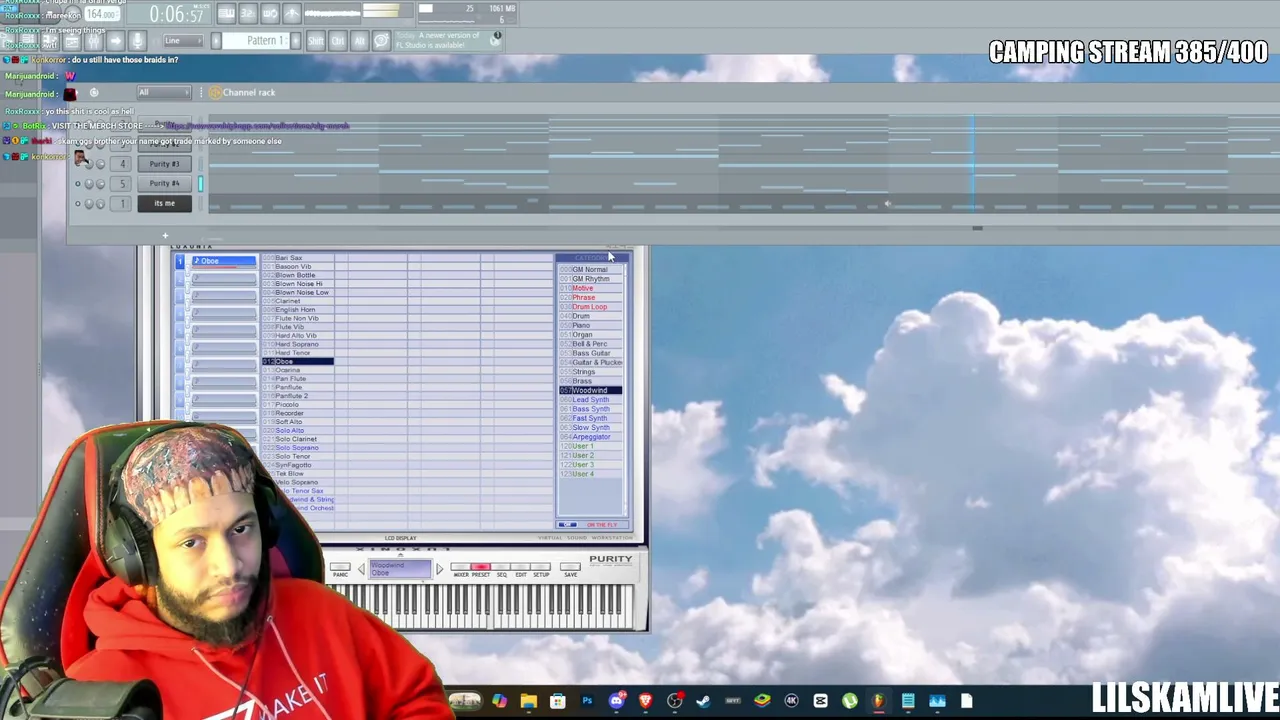1280x720 pixels.
Task: Click the microphone icon in FL Studio toolbar
Action: 137,41
